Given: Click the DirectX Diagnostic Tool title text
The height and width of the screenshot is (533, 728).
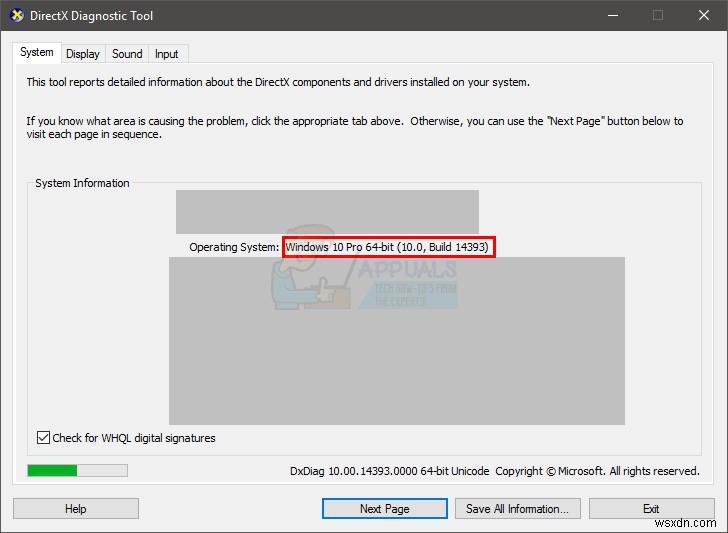Looking at the screenshot, I should [x=91, y=16].
